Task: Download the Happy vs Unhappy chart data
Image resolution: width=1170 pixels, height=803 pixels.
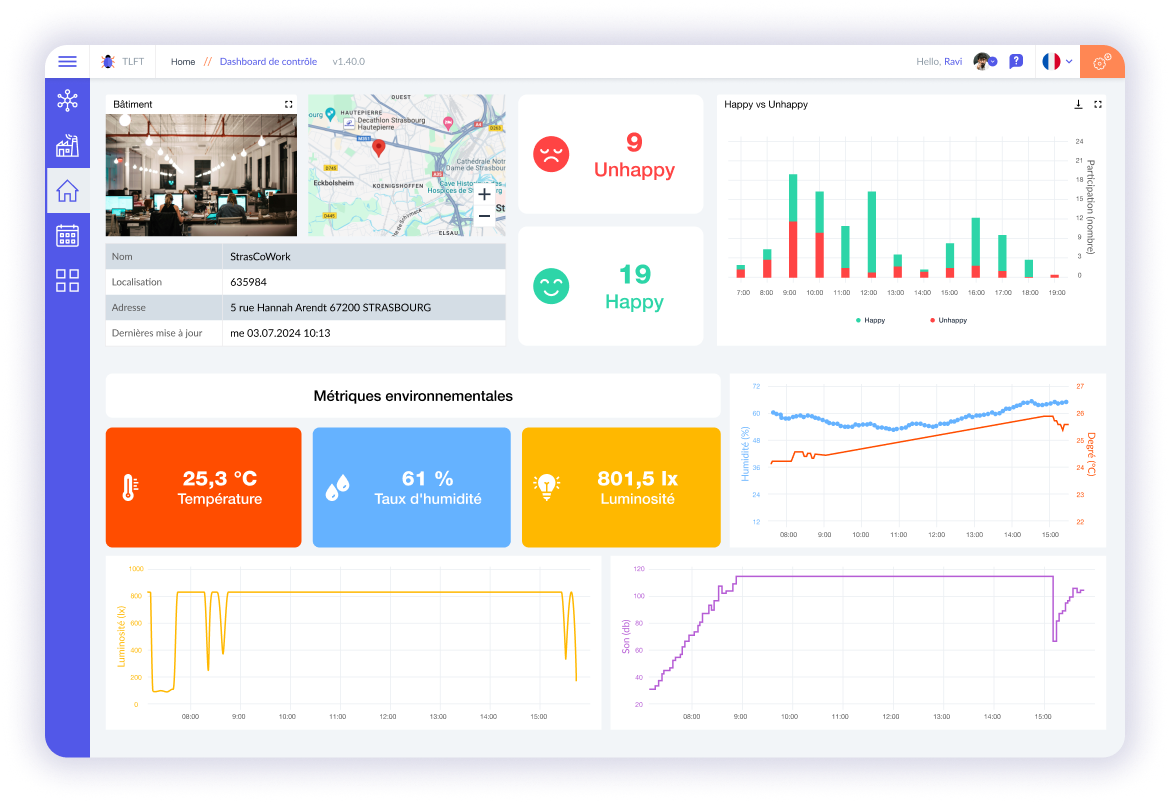Action: 1077,104
